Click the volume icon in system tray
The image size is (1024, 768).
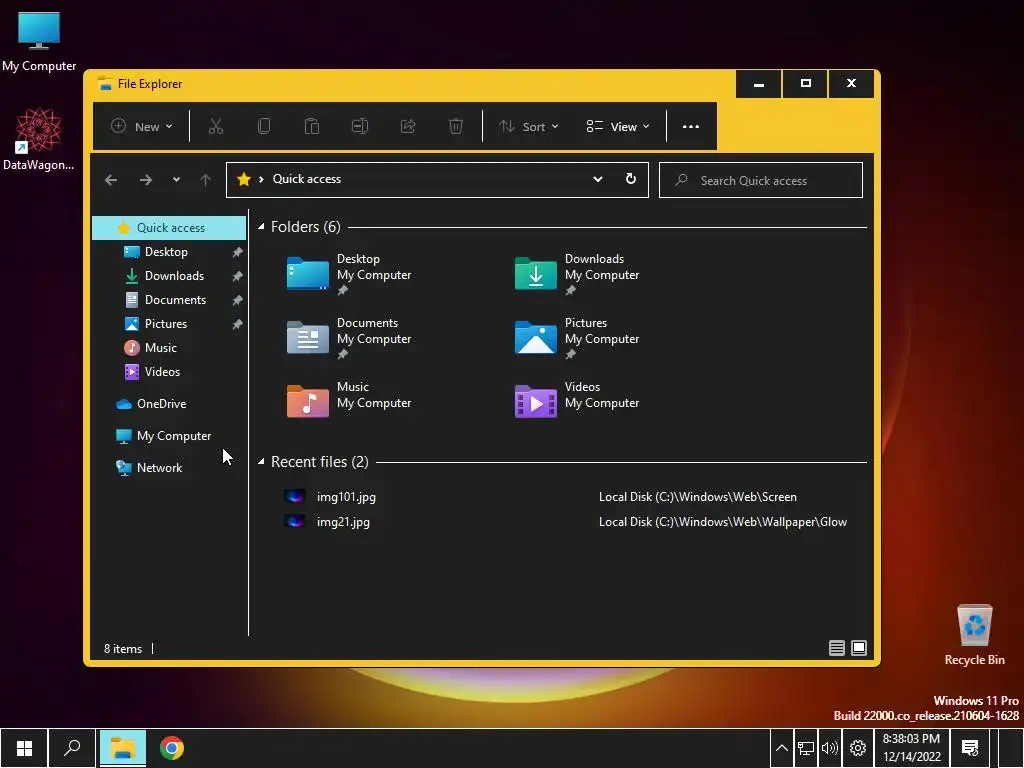(829, 748)
